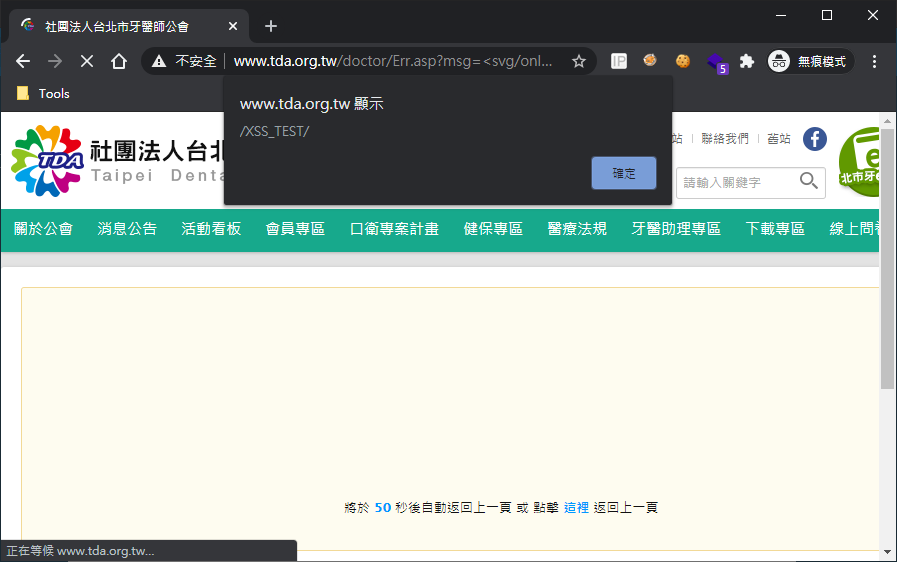Open the Tools bookmark folder

coord(43,93)
